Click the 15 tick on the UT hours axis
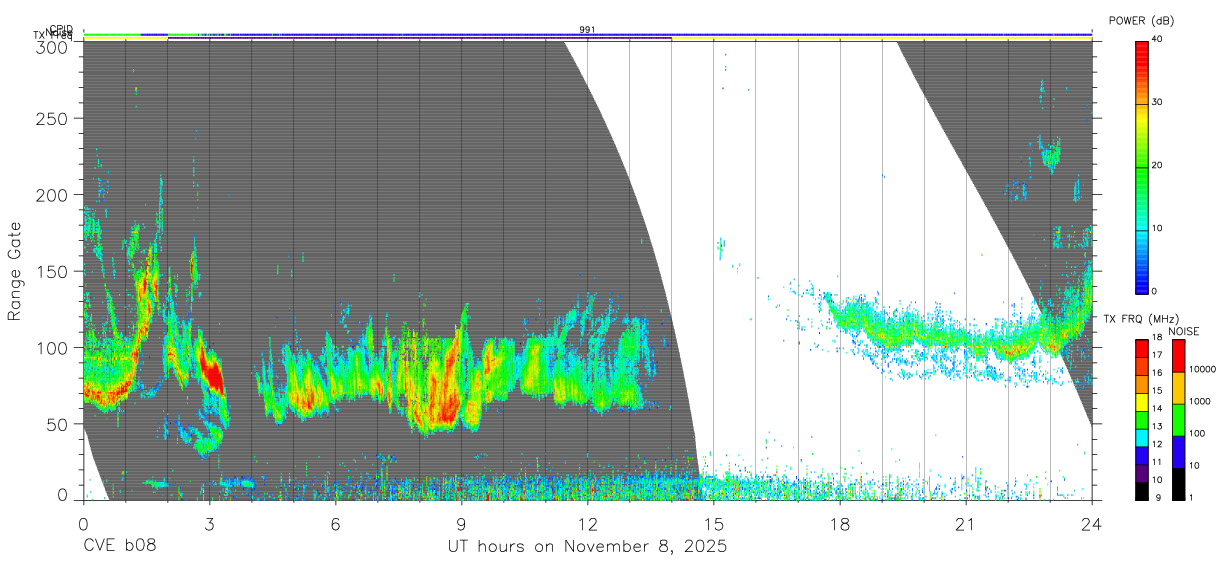Image resolution: width=1228 pixels, height=567 pixels. [713, 523]
